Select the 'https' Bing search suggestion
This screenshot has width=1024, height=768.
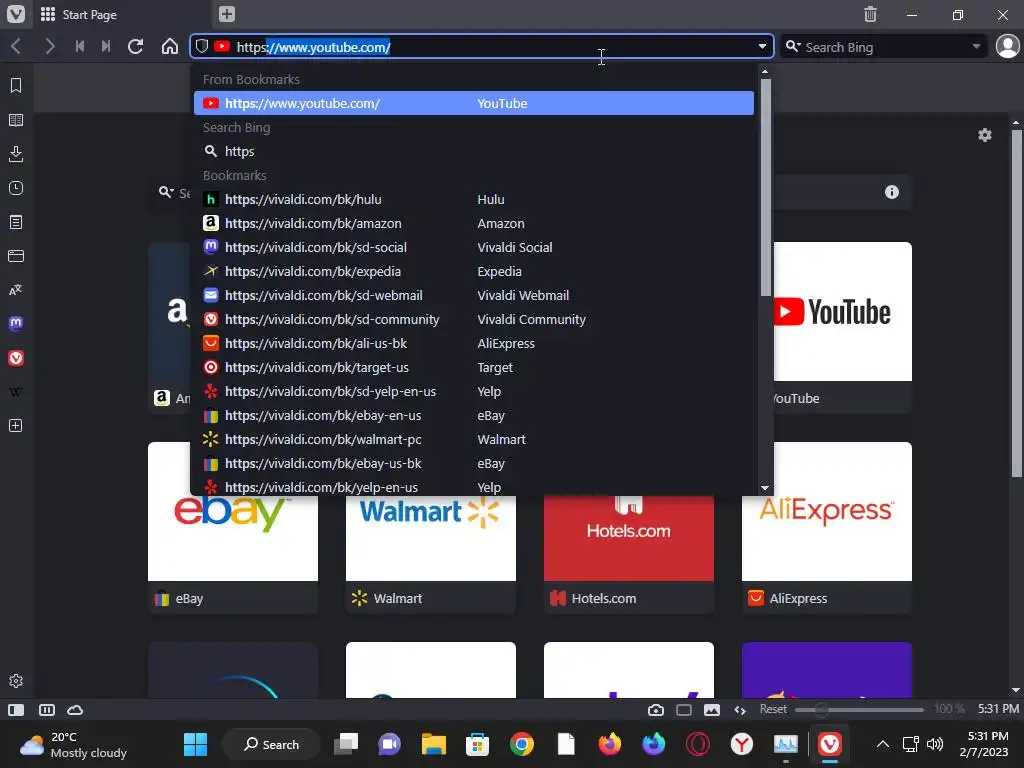(473, 152)
